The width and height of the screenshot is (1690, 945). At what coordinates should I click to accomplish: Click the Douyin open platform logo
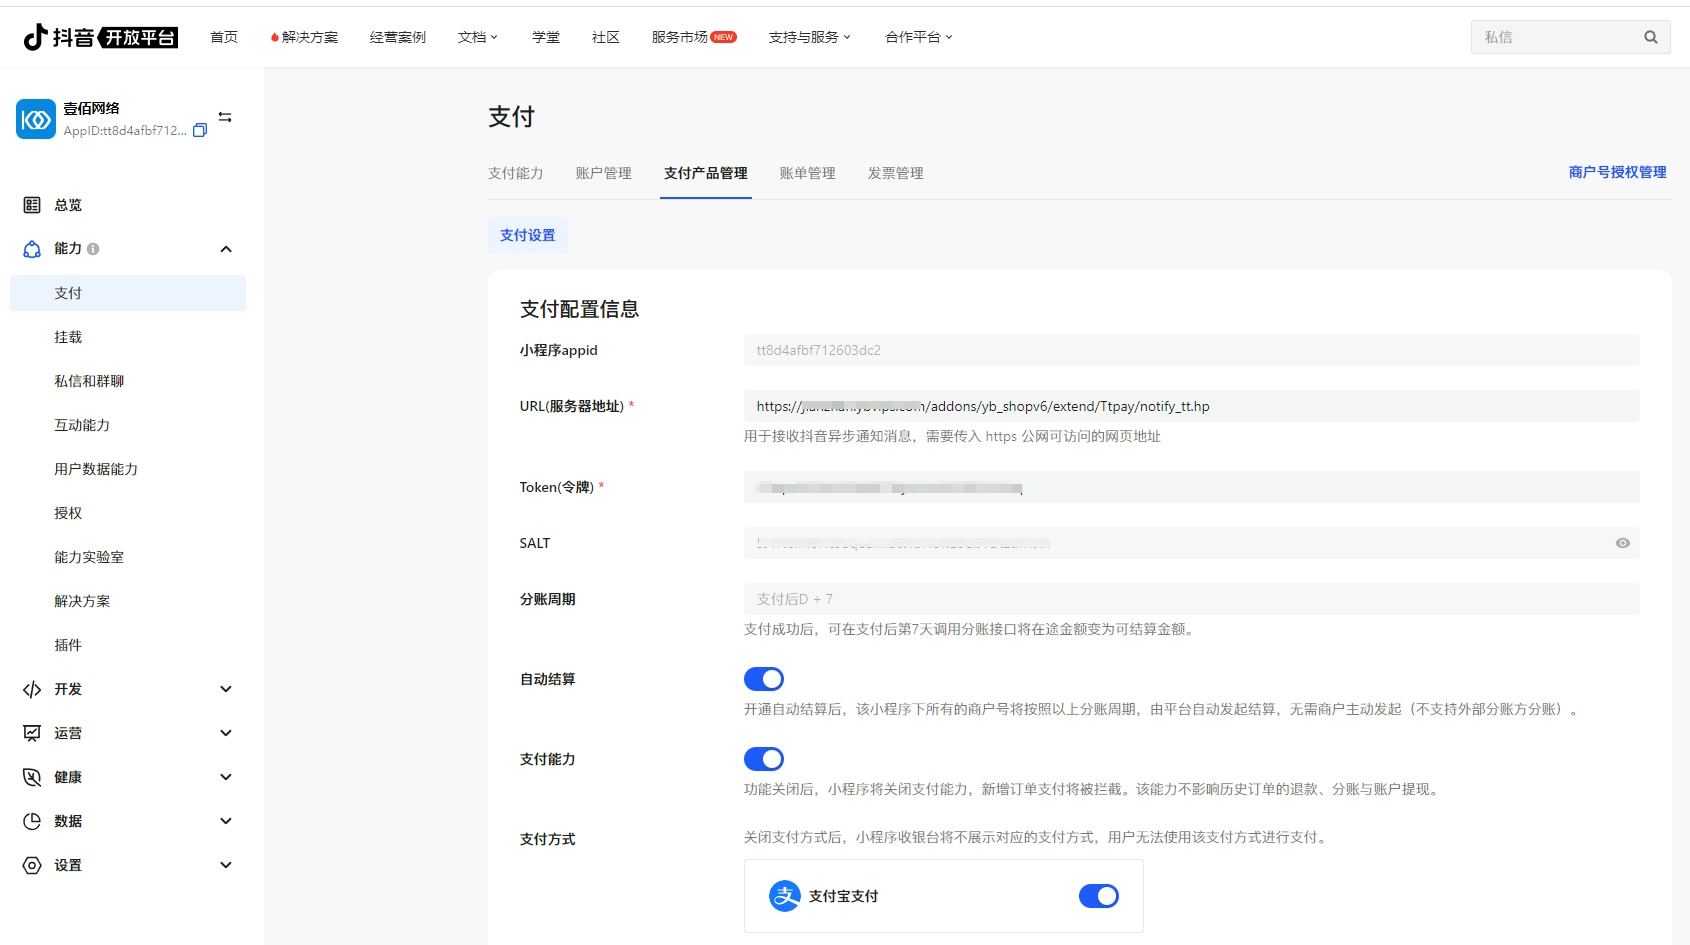point(100,37)
